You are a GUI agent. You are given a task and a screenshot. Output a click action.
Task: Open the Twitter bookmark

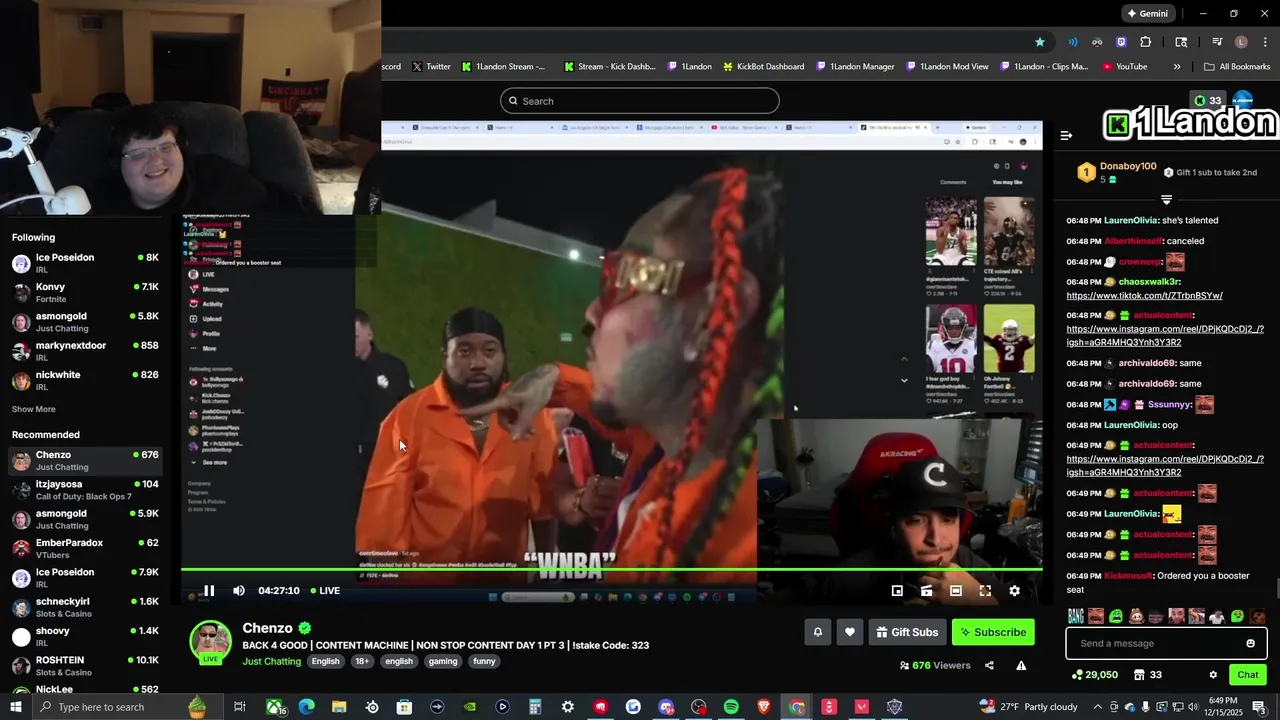coord(431,67)
